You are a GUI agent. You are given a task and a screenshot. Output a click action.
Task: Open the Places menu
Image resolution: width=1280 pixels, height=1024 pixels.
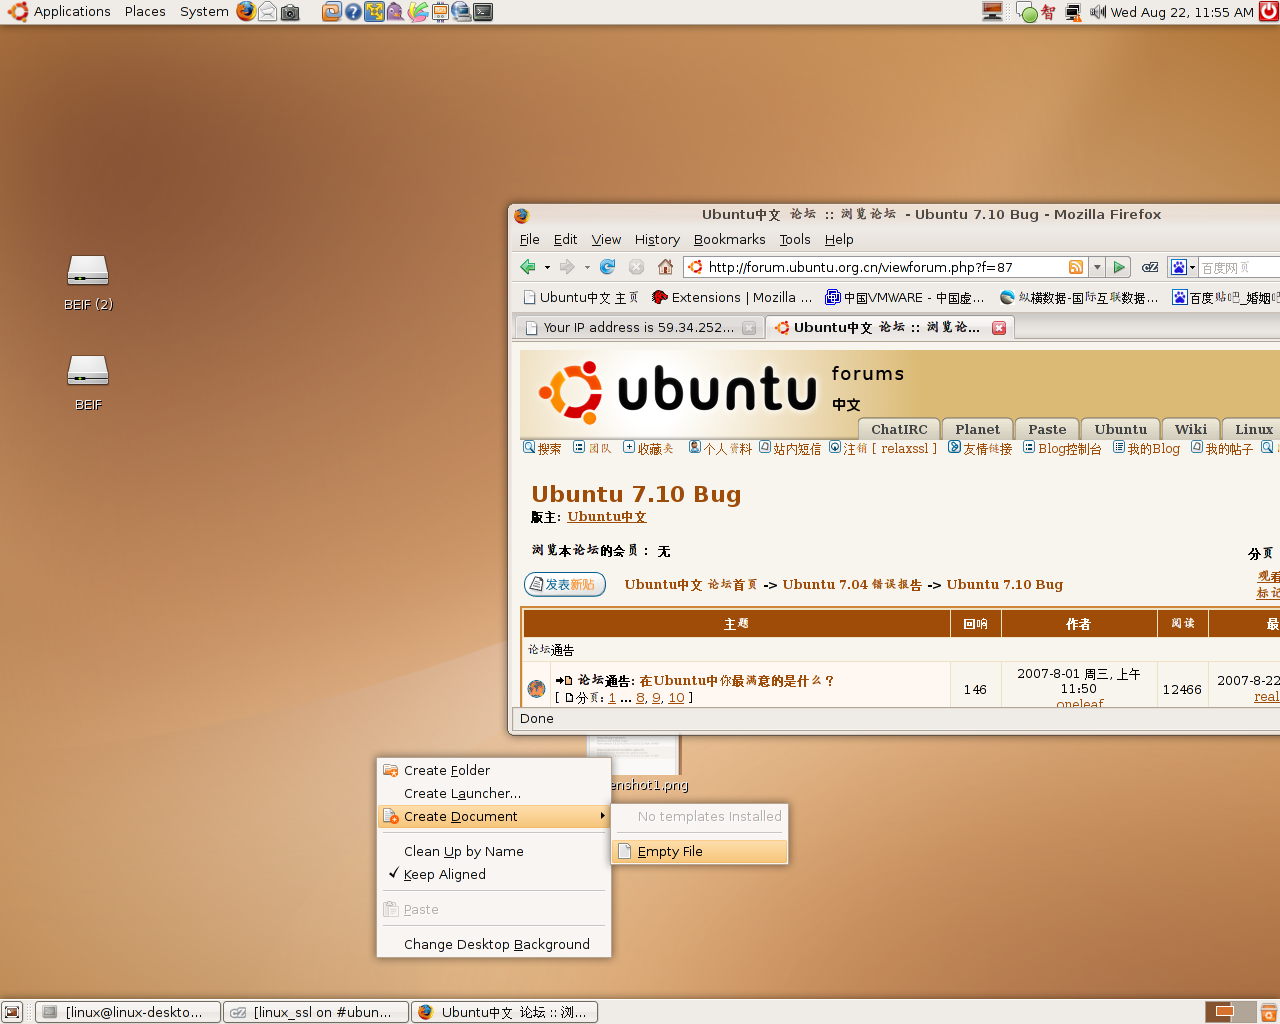(145, 12)
